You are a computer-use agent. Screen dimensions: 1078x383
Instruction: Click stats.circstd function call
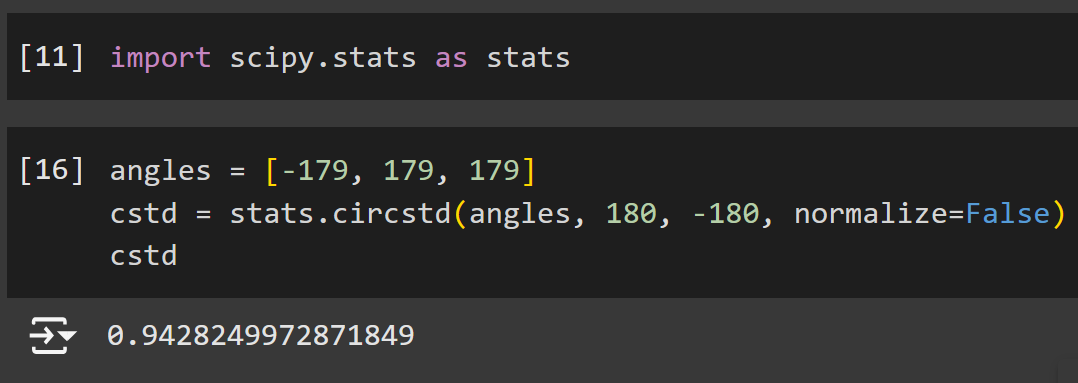340,214
